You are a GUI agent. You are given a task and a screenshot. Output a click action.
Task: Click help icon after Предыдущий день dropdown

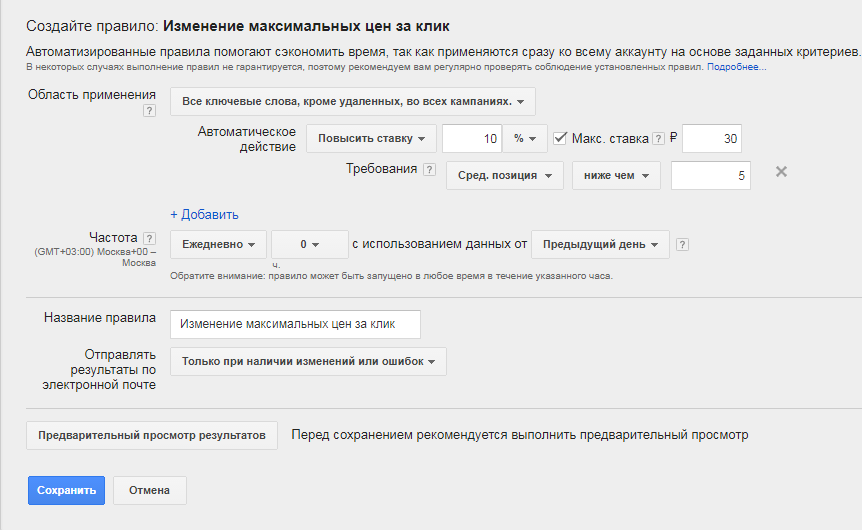tap(682, 244)
